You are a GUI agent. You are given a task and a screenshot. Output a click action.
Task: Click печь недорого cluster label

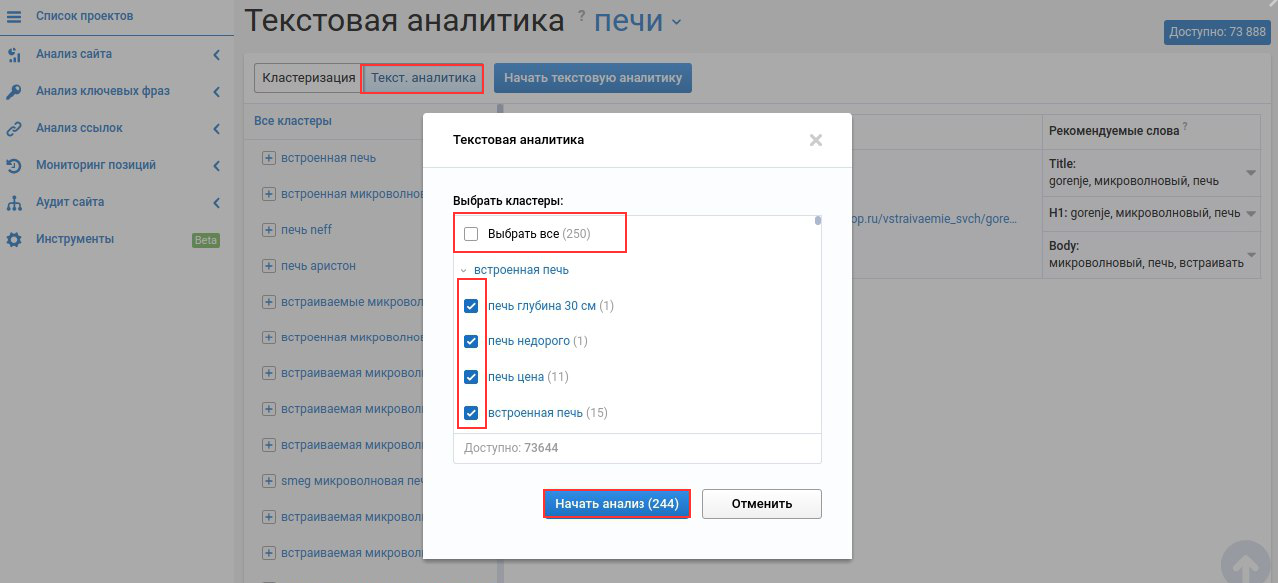(529, 341)
